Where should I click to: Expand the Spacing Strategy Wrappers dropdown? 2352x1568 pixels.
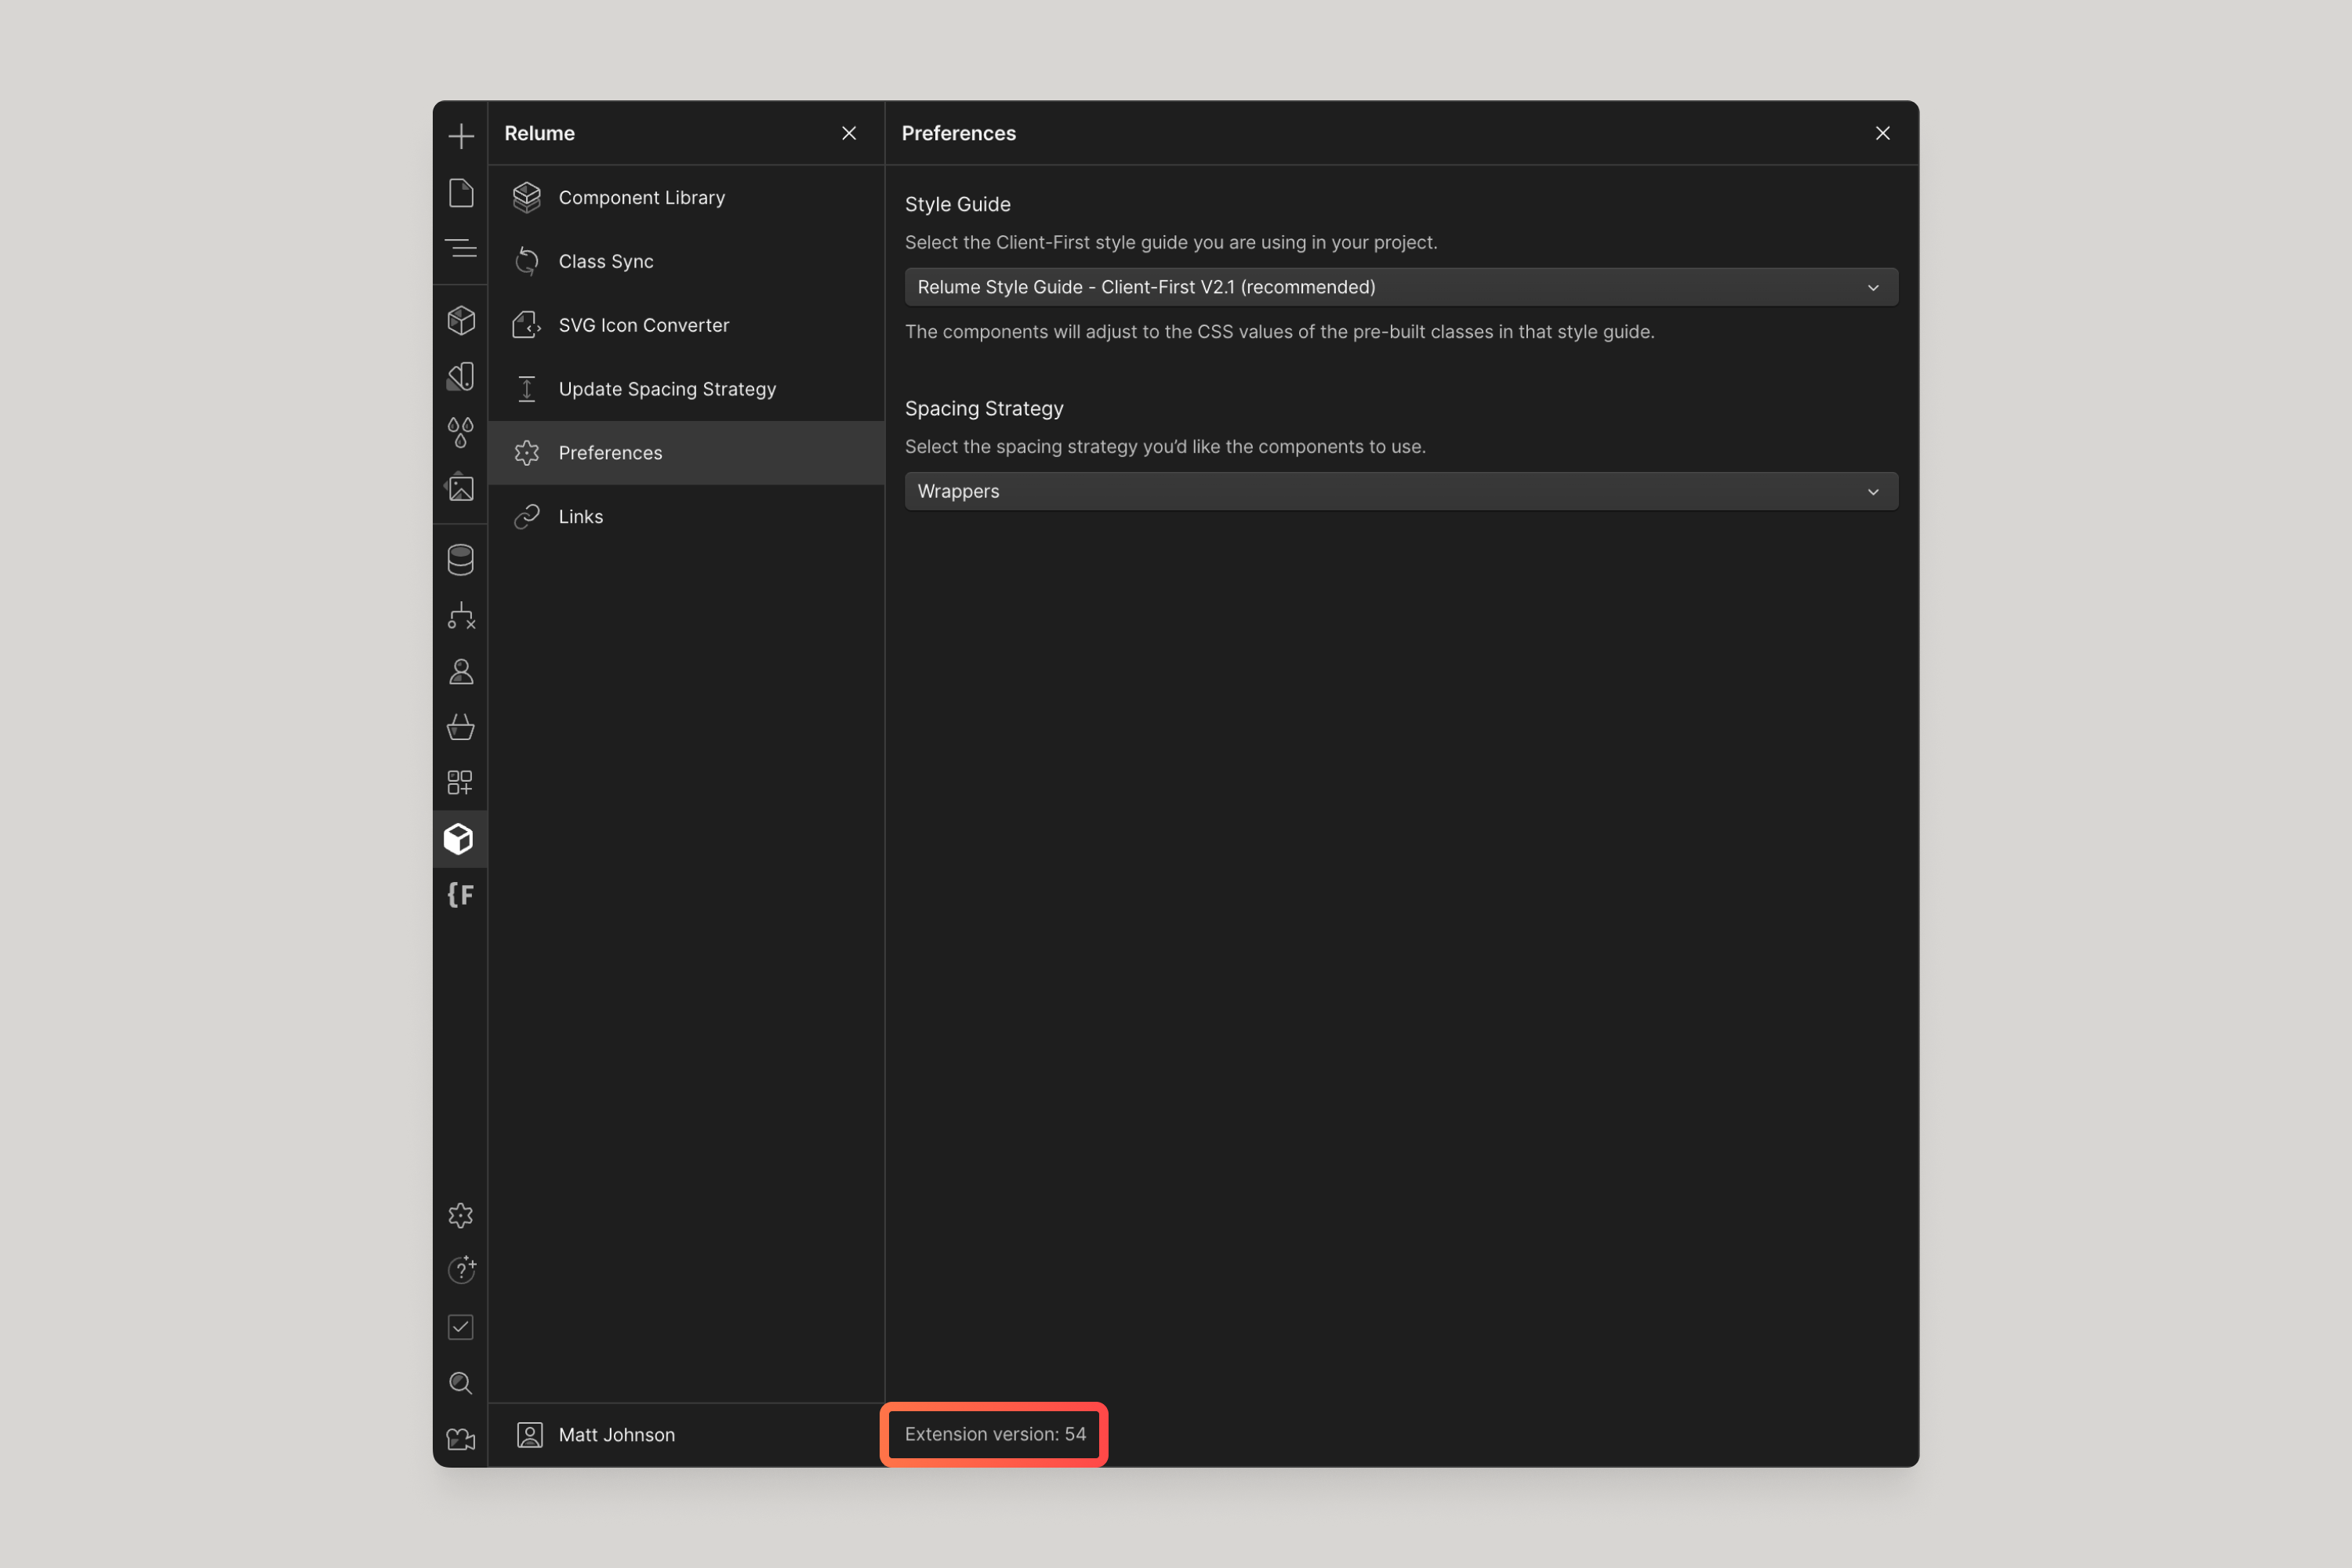click(1401, 491)
